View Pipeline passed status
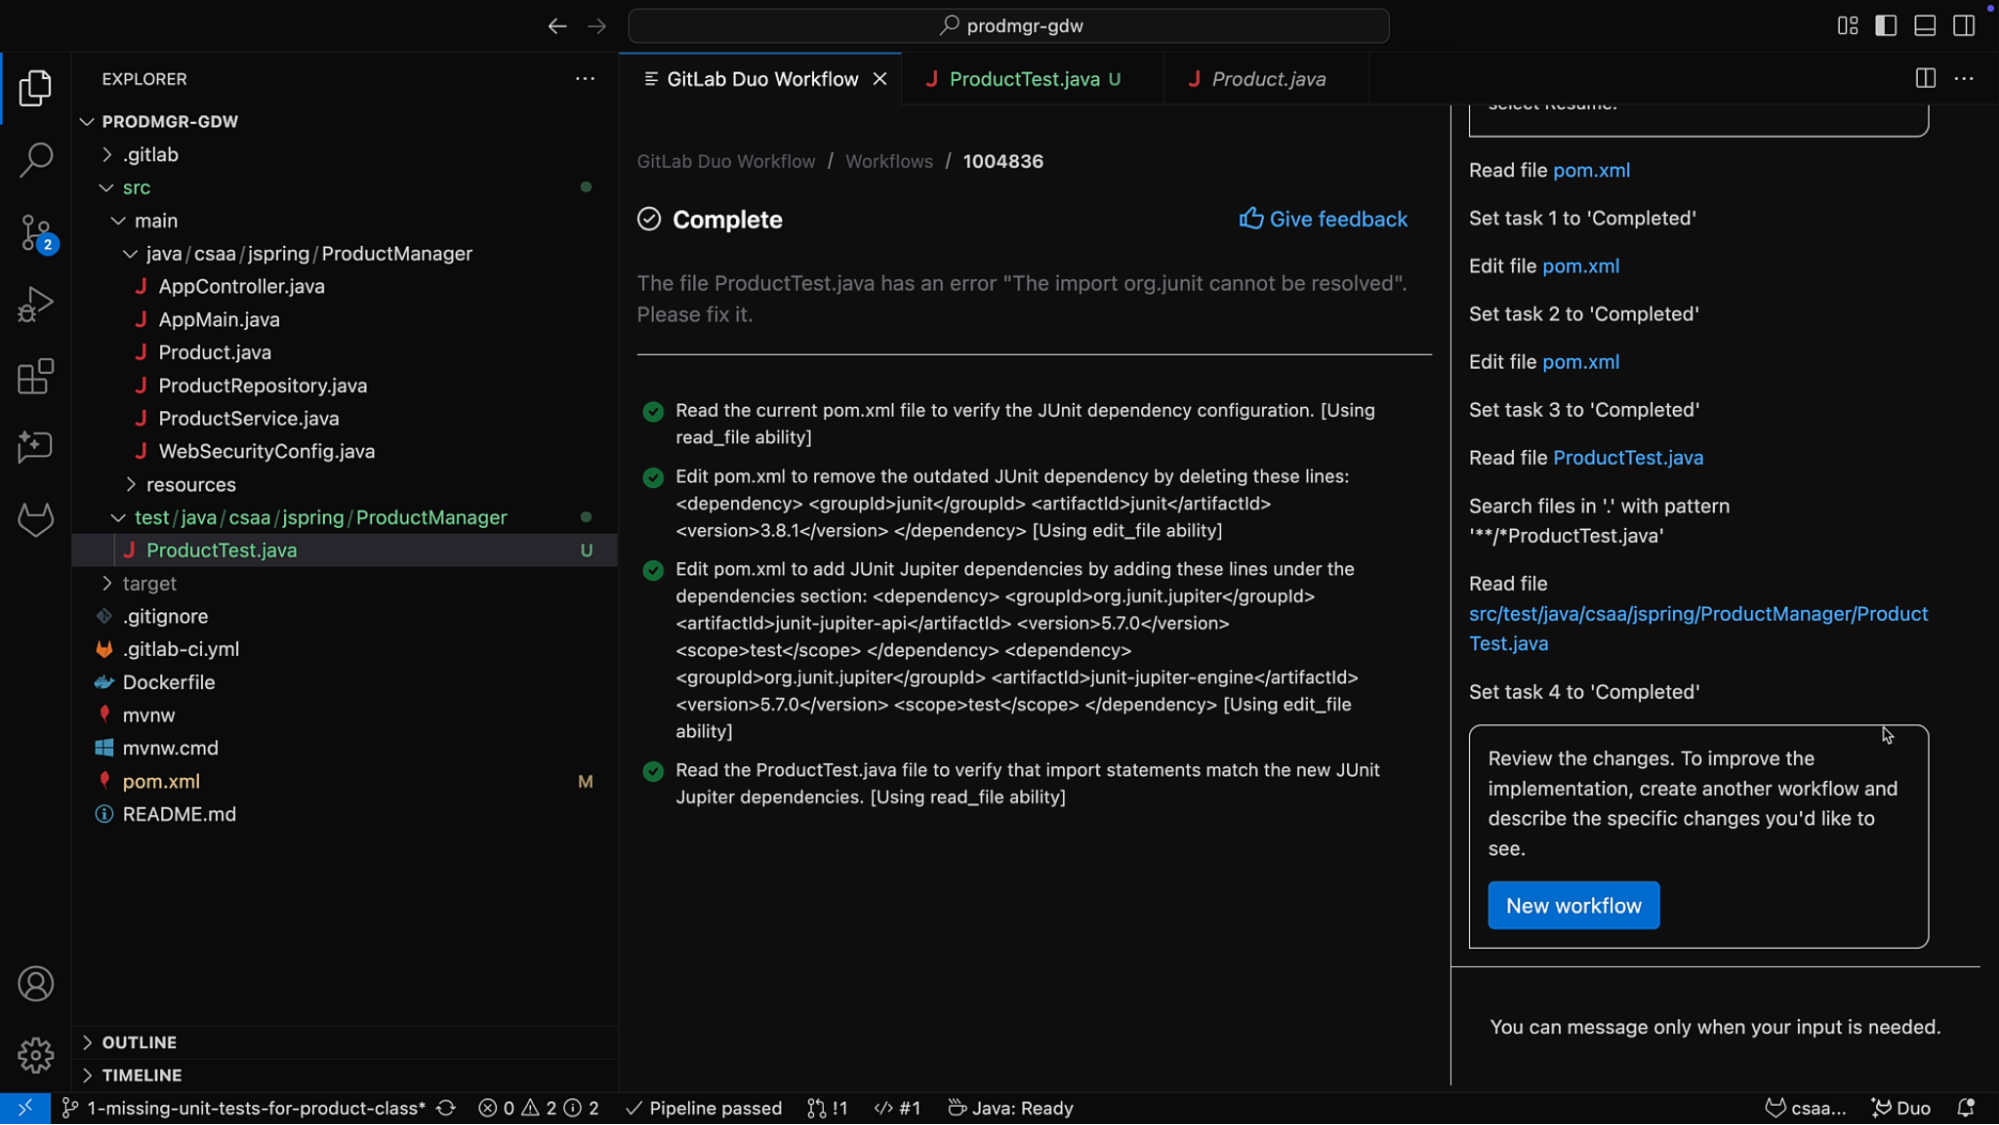This screenshot has width=1999, height=1125. point(704,1108)
